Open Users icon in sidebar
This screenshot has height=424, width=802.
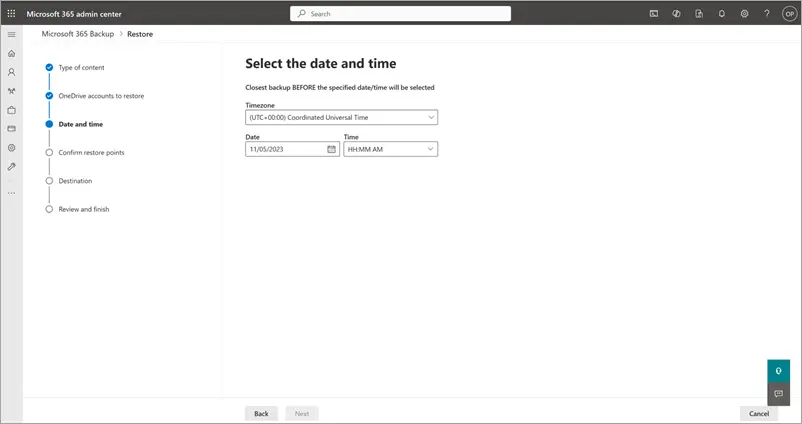click(x=11, y=72)
